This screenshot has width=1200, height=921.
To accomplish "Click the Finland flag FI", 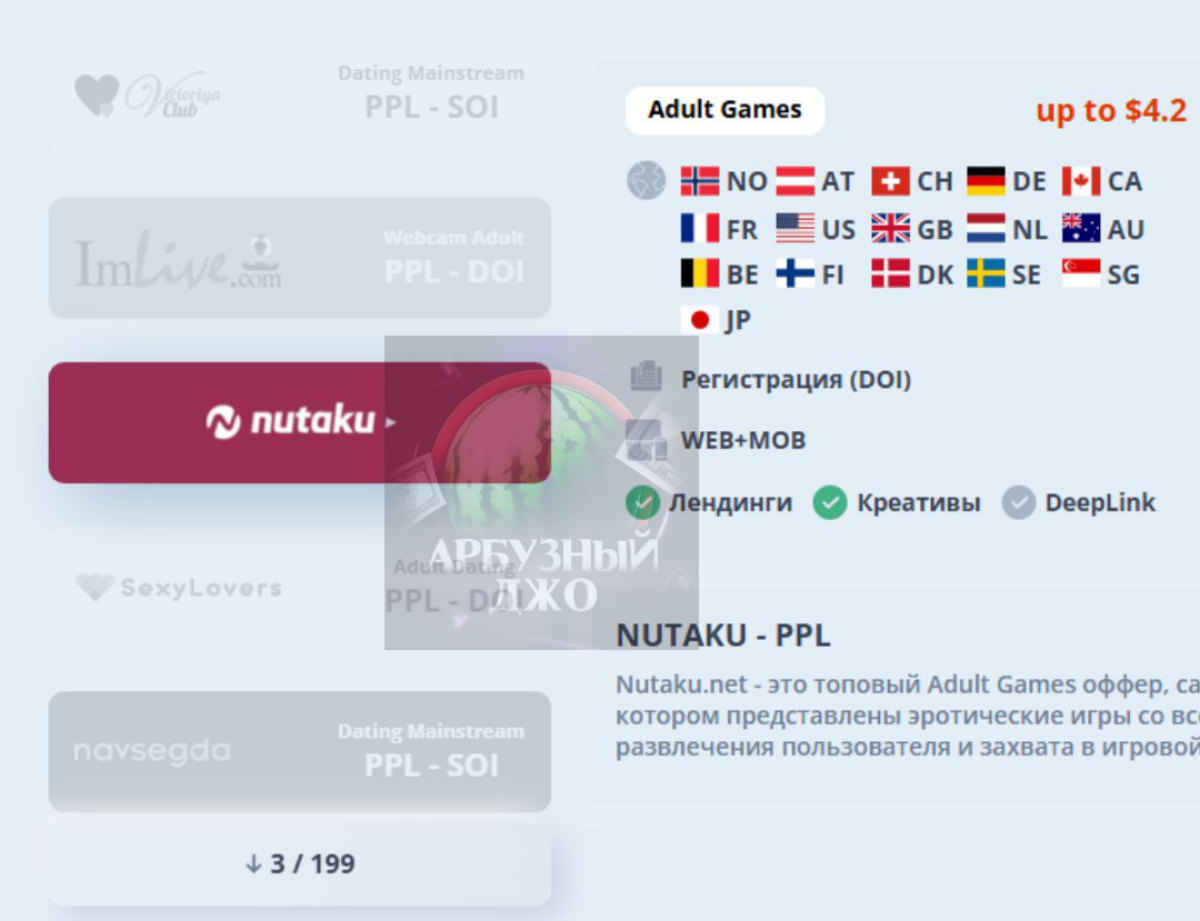I will [796, 274].
